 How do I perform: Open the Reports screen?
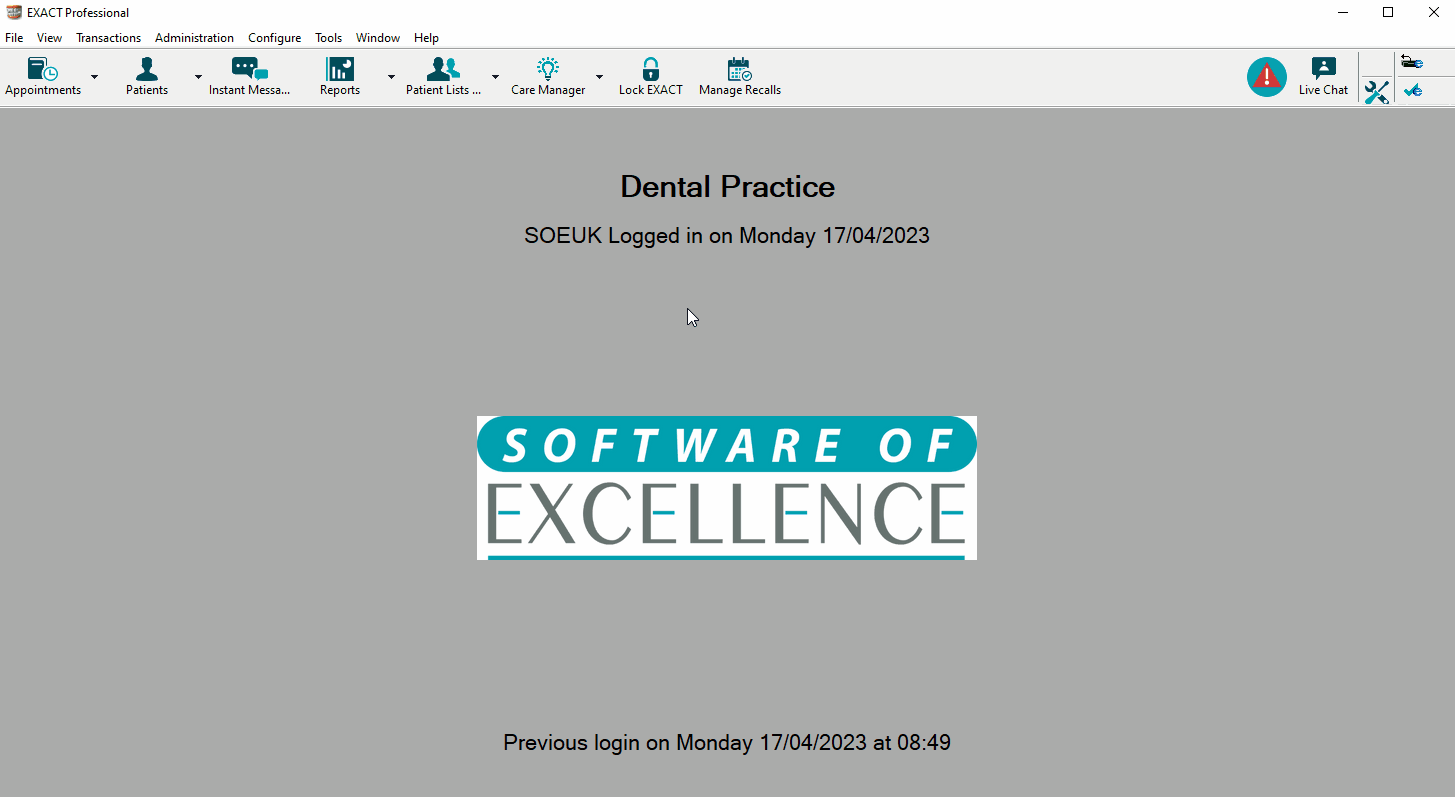(339, 75)
